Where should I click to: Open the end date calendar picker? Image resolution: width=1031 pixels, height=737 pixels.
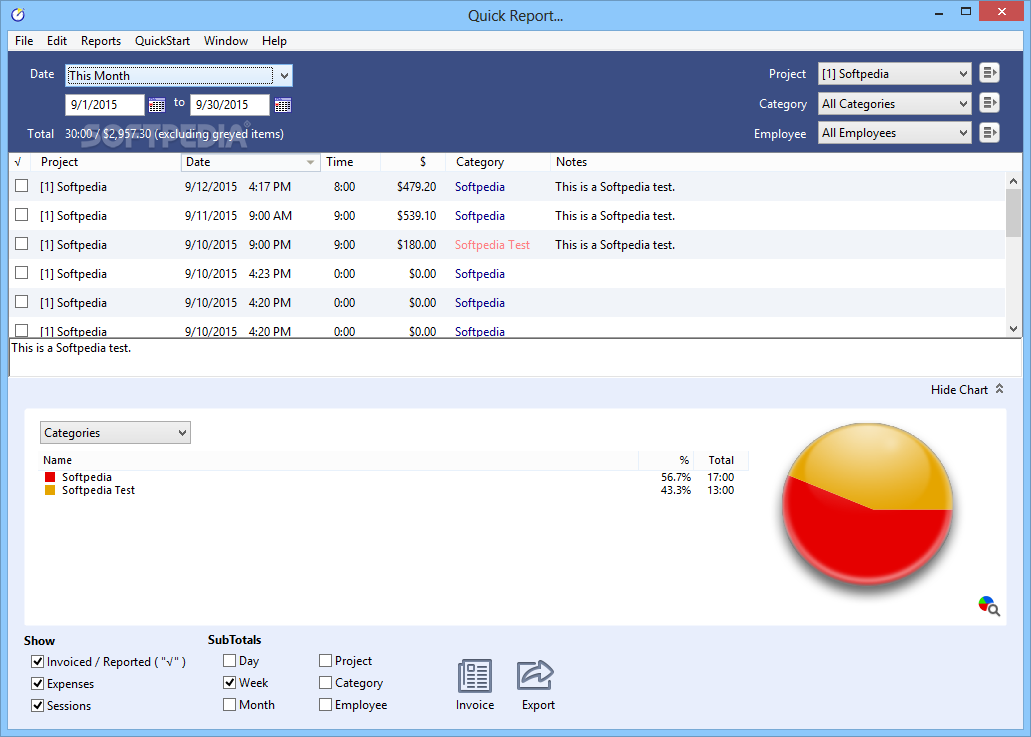(x=283, y=105)
